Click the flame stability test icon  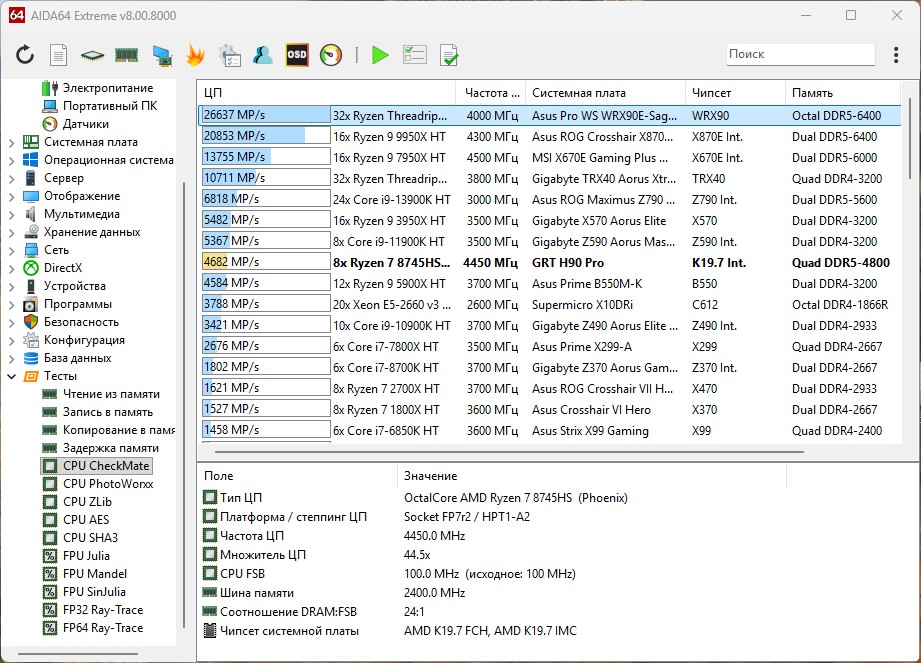196,55
